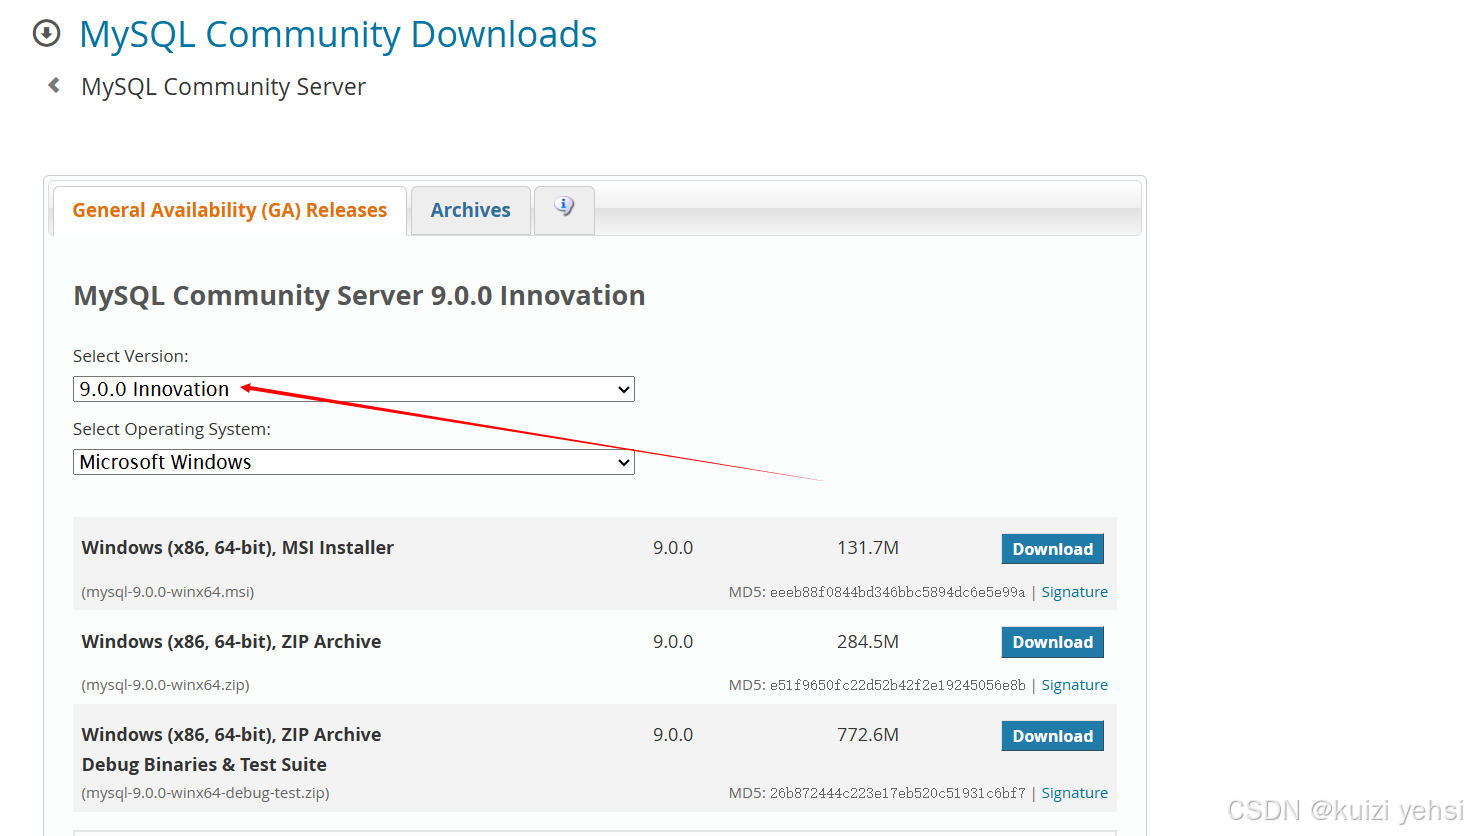Open the Select Version dropdown showing 9.0.0 Innovation
This screenshot has width=1468, height=836.
[354, 389]
